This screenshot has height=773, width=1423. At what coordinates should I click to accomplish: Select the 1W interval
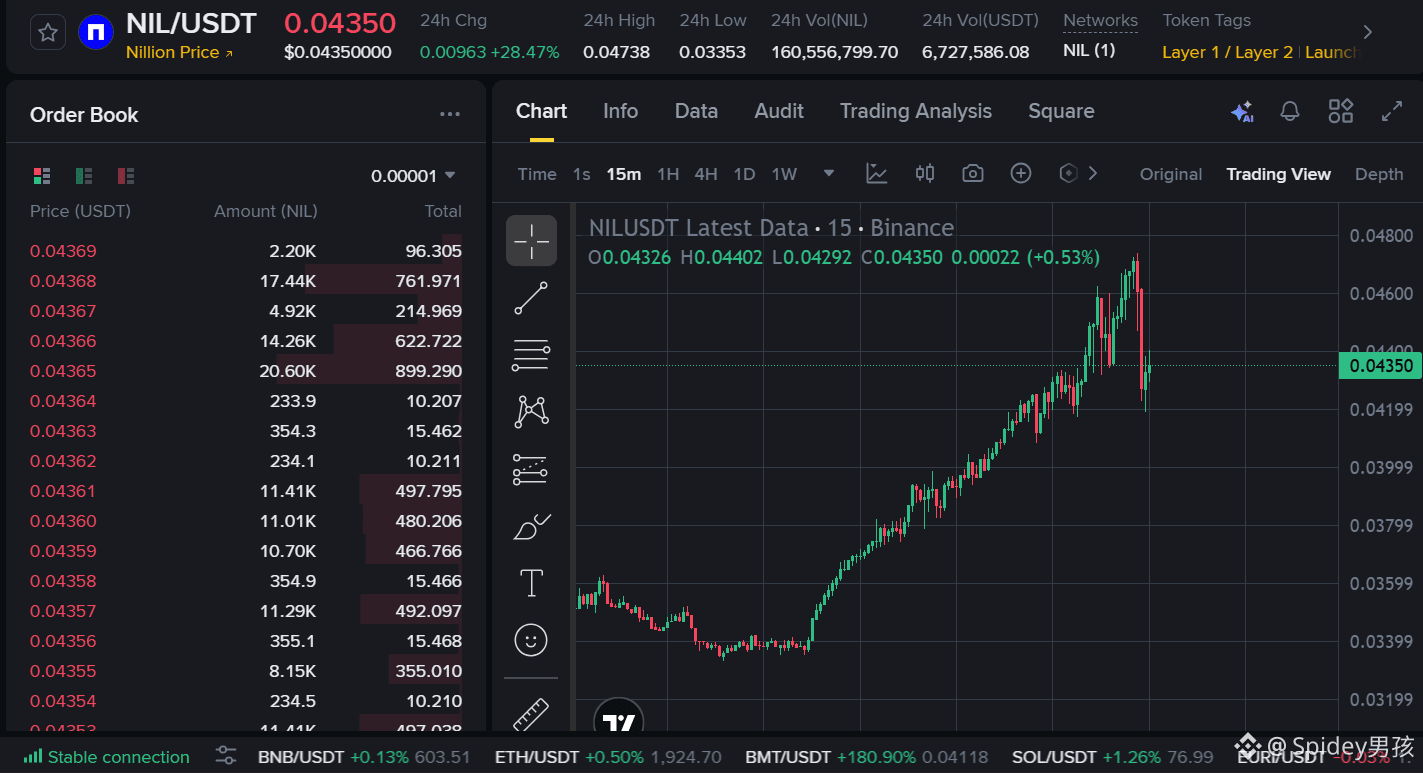(784, 174)
